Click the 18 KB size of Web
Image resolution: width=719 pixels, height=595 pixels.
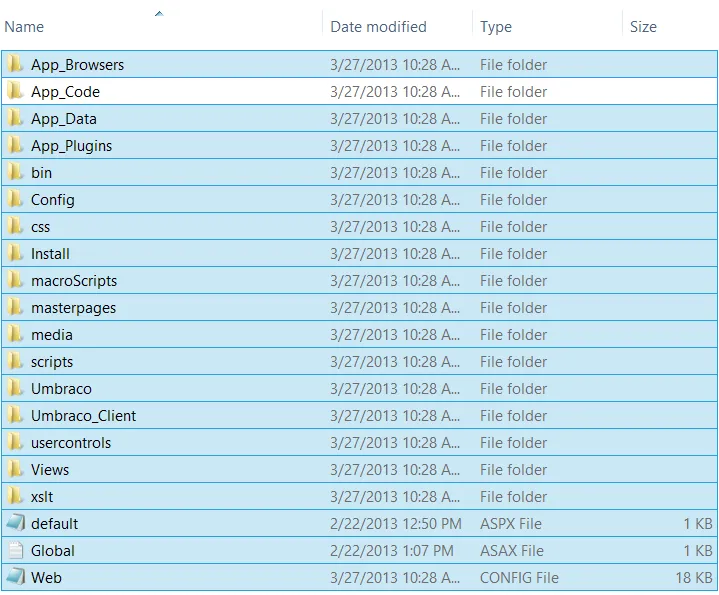(x=693, y=578)
